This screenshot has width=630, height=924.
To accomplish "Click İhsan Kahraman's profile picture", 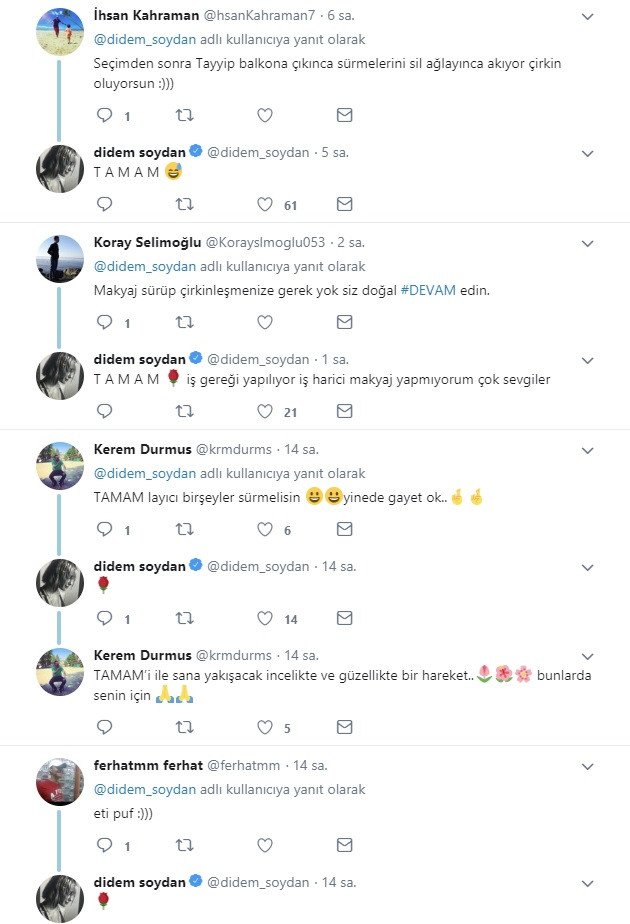I will click(x=59, y=33).
